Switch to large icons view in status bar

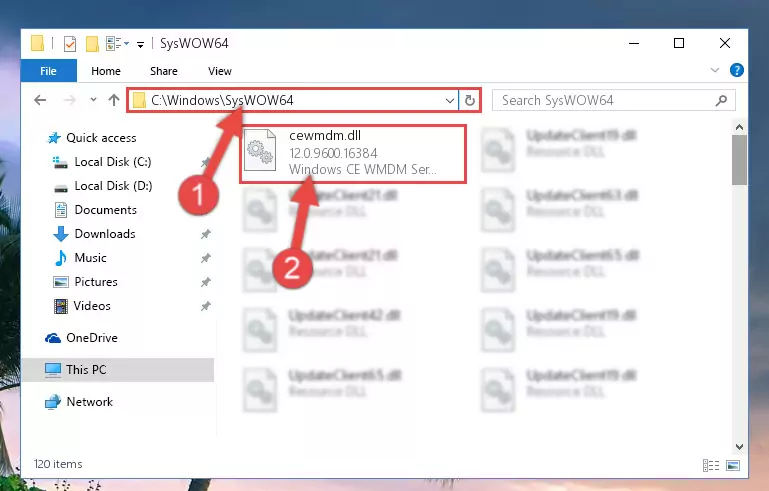tap(733, 465)
